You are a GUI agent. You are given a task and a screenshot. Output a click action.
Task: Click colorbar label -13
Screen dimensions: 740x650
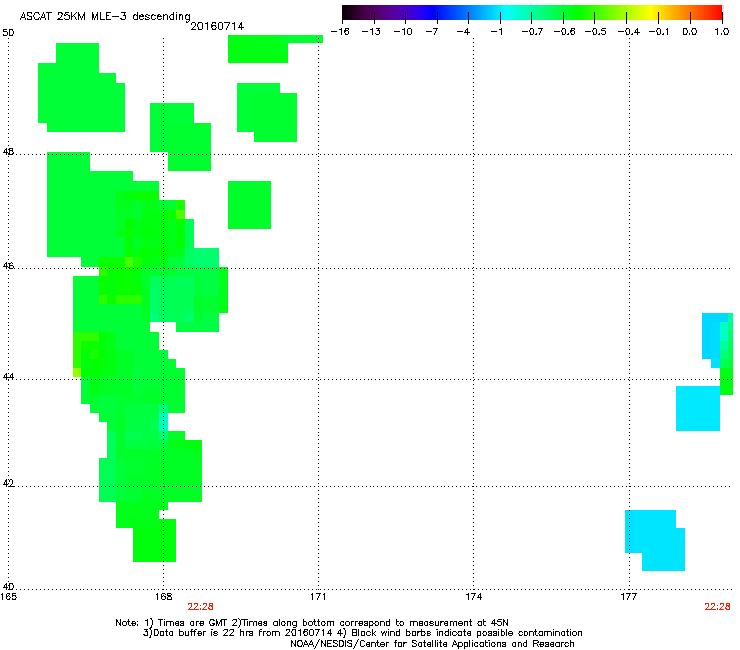[x=371, y=32]
